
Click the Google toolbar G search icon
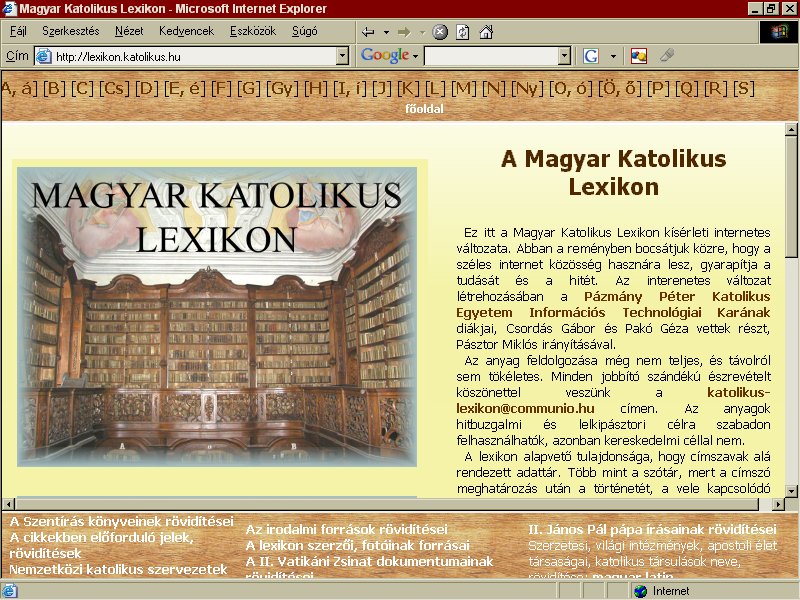click(x=591, y=56)
